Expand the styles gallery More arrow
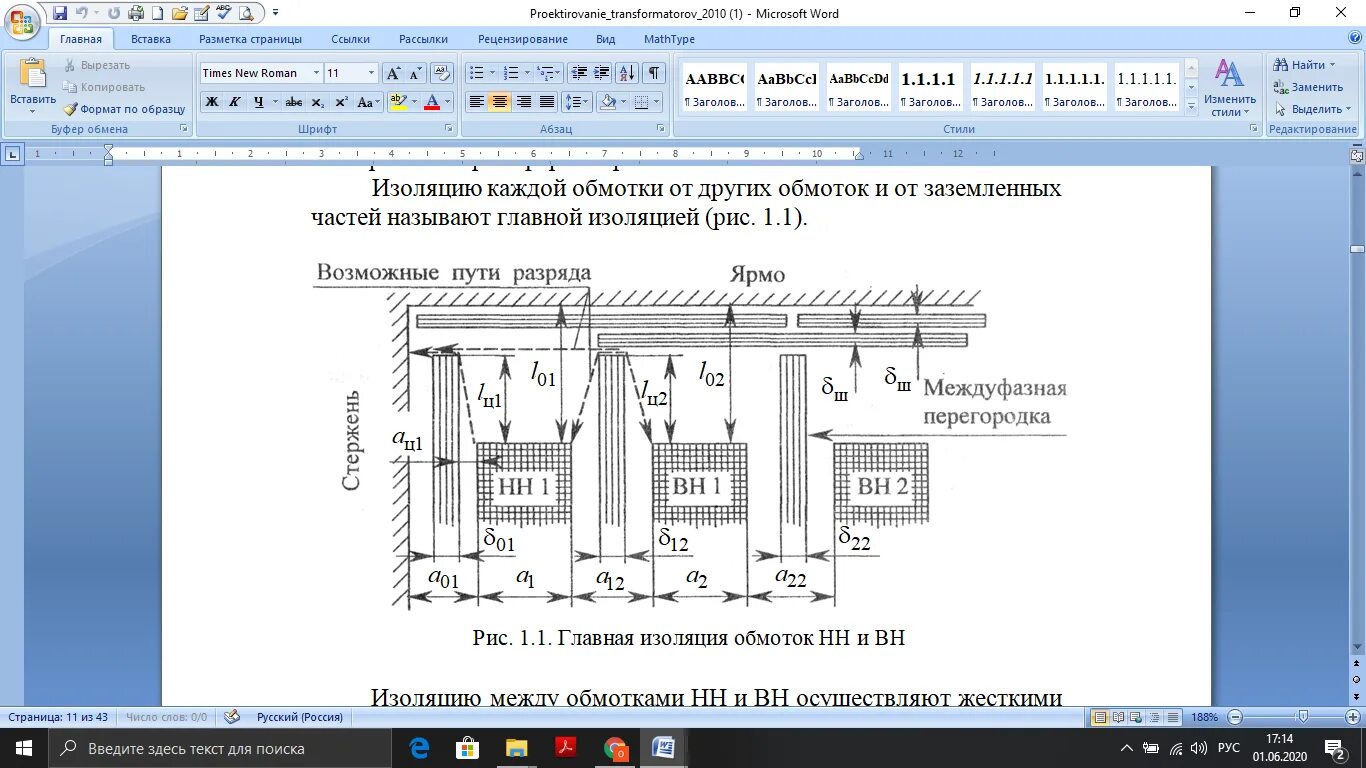 point(1190,104)
